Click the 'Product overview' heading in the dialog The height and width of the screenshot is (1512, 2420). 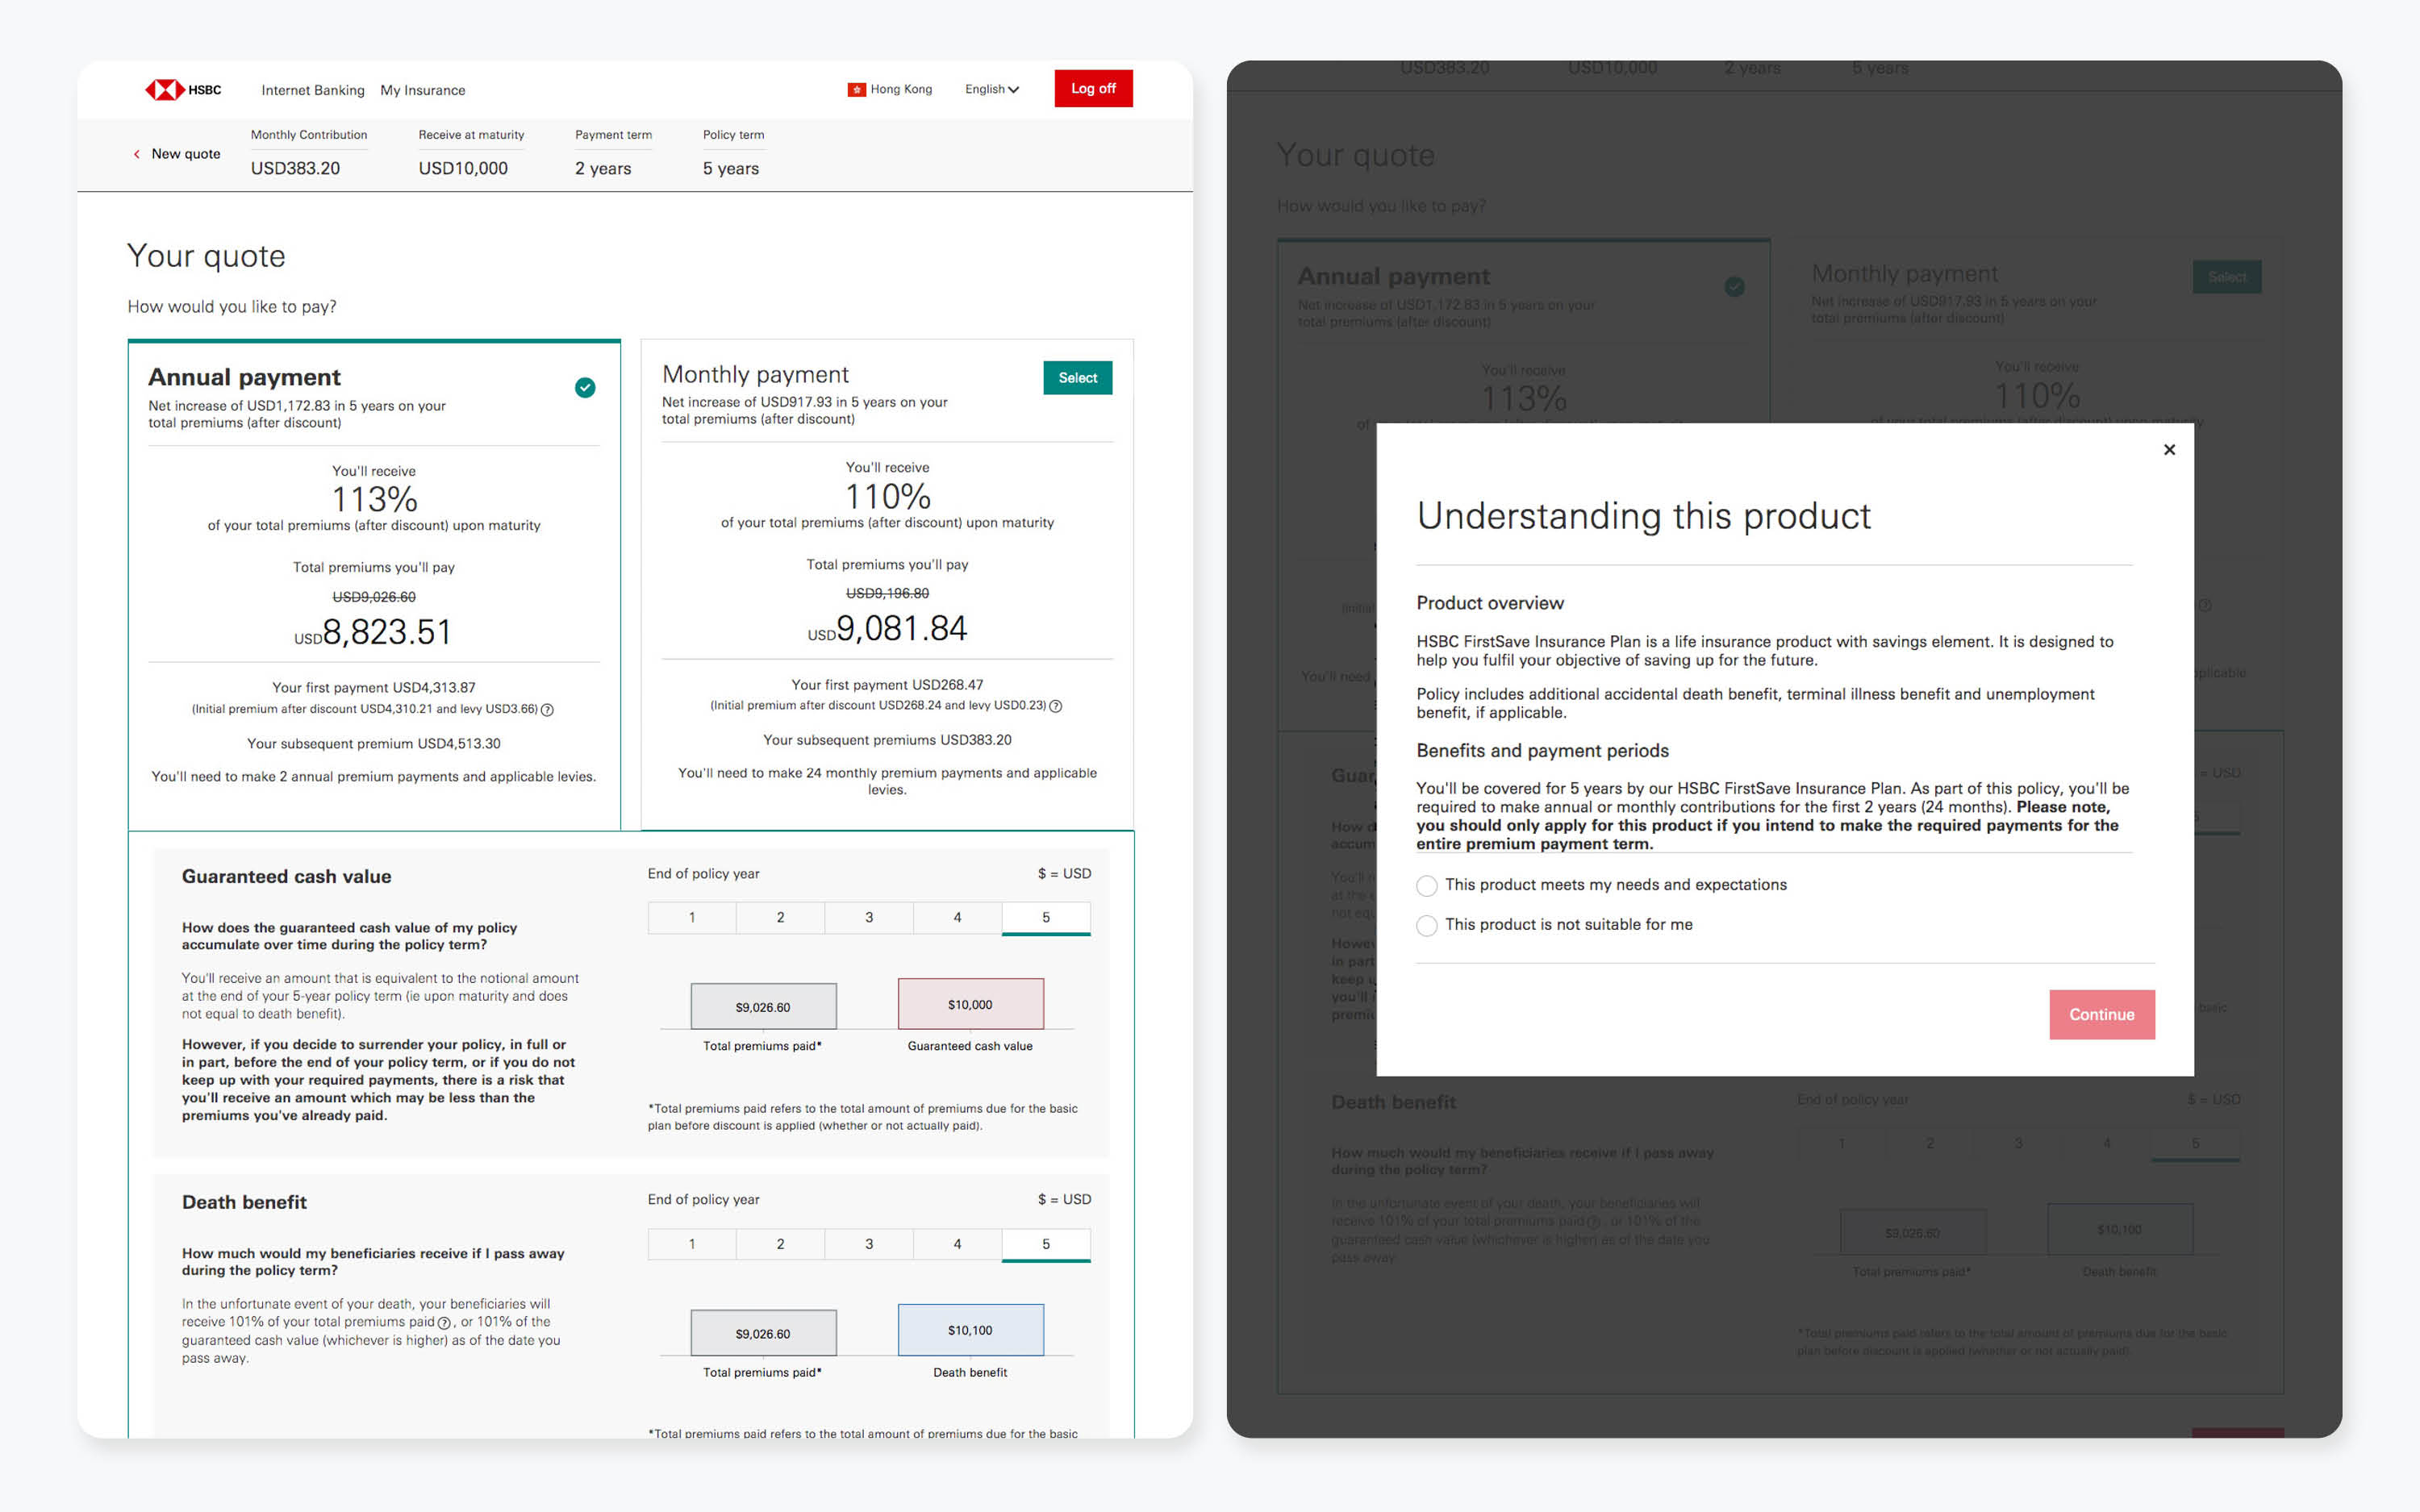(1490, 603)
